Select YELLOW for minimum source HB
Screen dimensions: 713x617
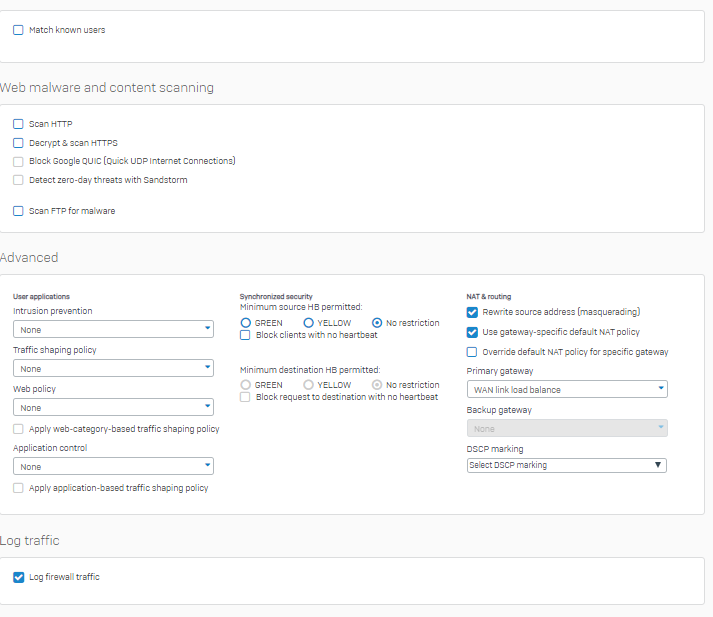[309, 323]
